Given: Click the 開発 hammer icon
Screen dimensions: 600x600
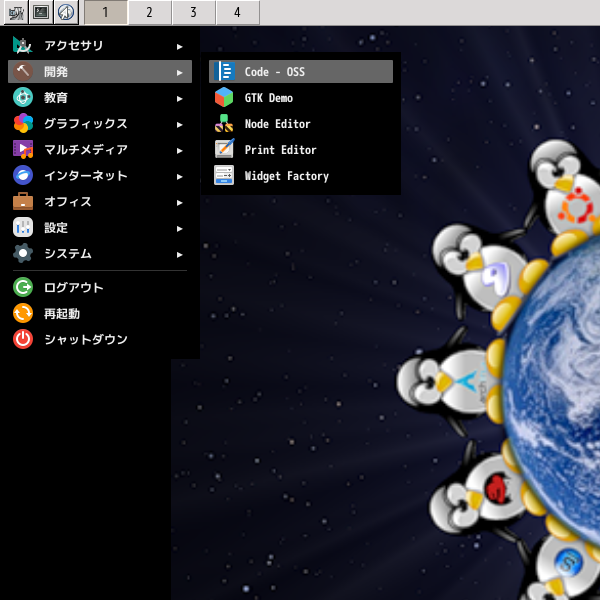Looking at the screenshot, I should coord(23,72).
